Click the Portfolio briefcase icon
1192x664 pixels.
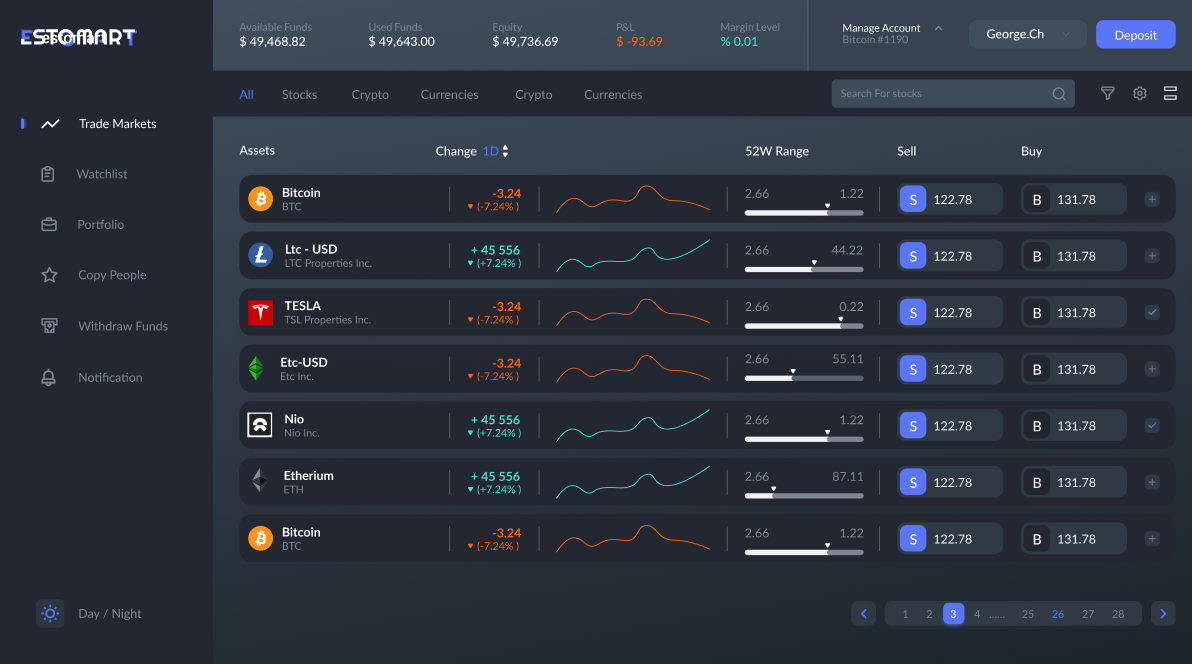[48, 225]
